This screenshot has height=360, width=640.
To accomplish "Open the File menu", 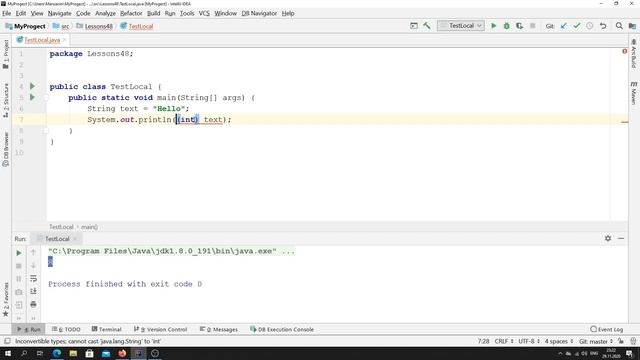I will click(x=7, y=13).
